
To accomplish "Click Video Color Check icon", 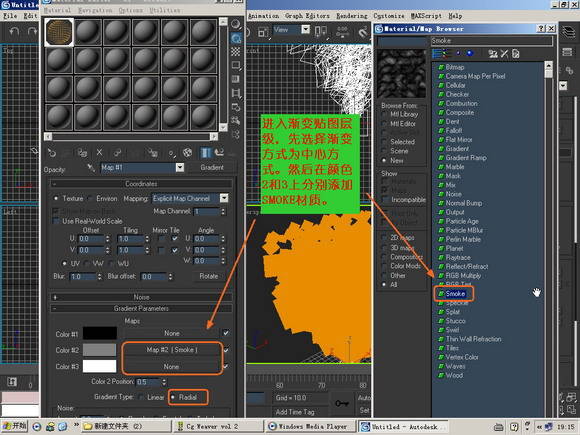I will click(236, 79).
